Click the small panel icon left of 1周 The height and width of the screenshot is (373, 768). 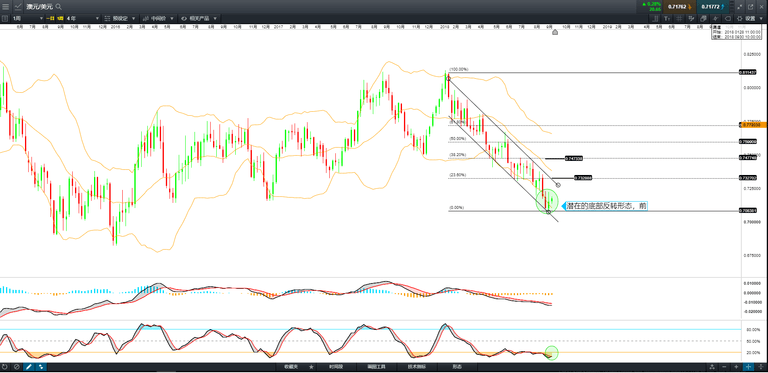[x=5, y=18]
